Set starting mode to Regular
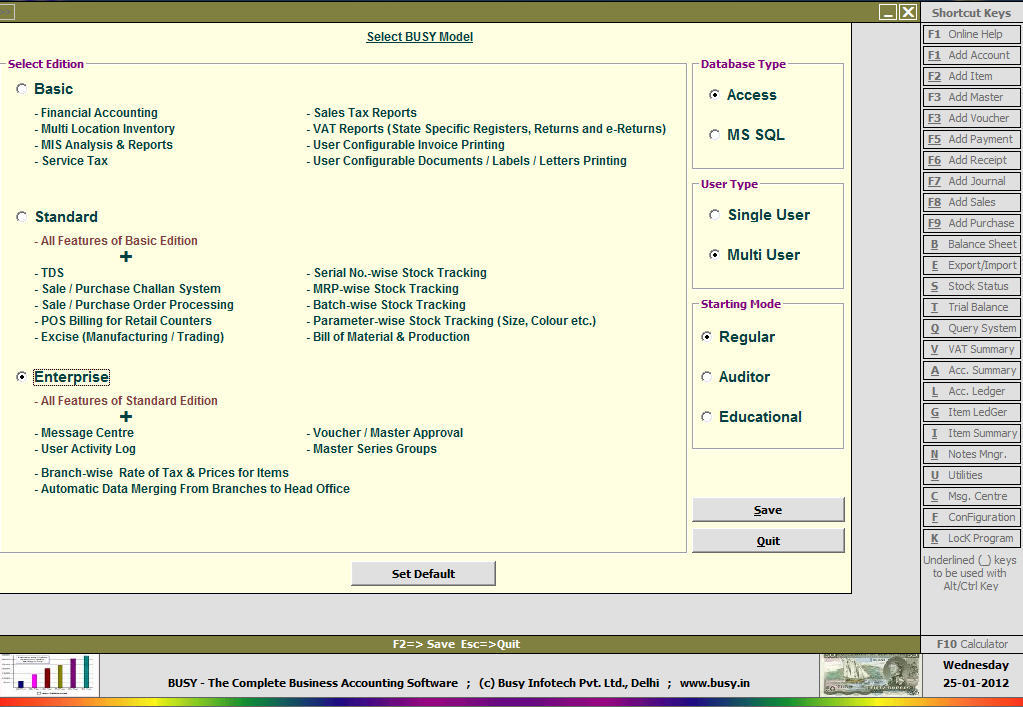 click(x=707, y=337)
